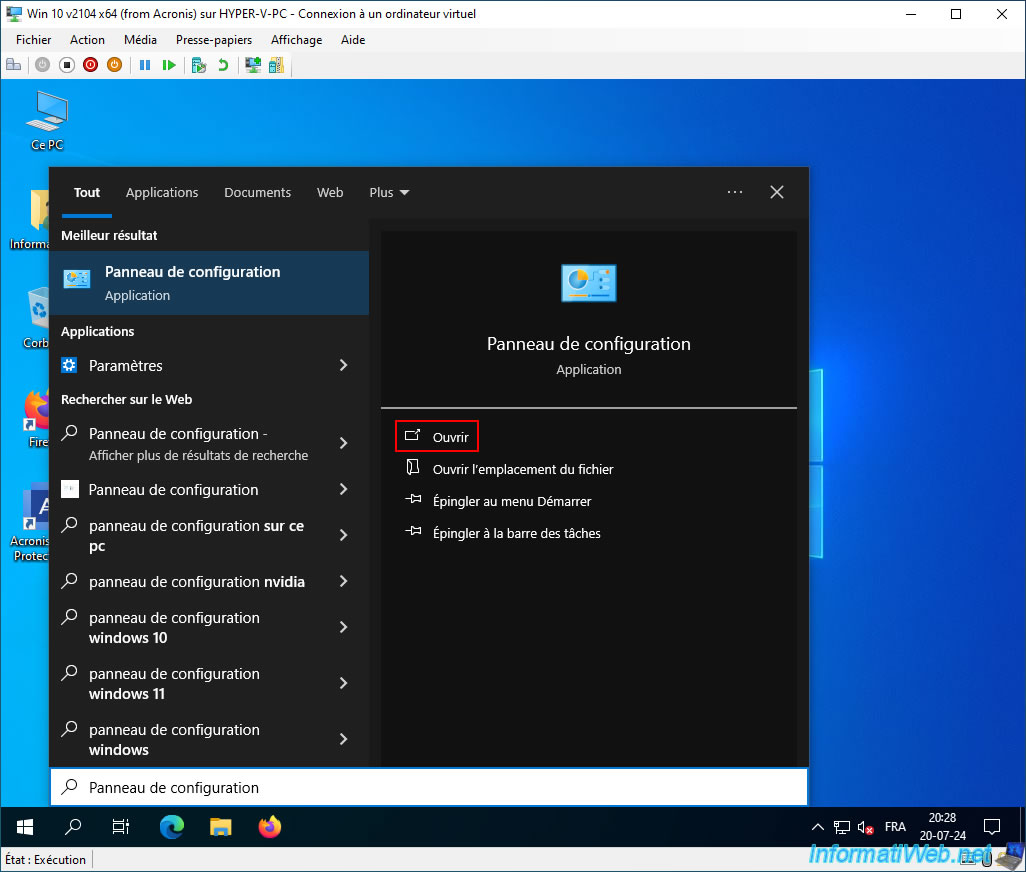The image size is (1026, 872).
Task: Switch to the Tout search tab
Action: pos(87,192)
